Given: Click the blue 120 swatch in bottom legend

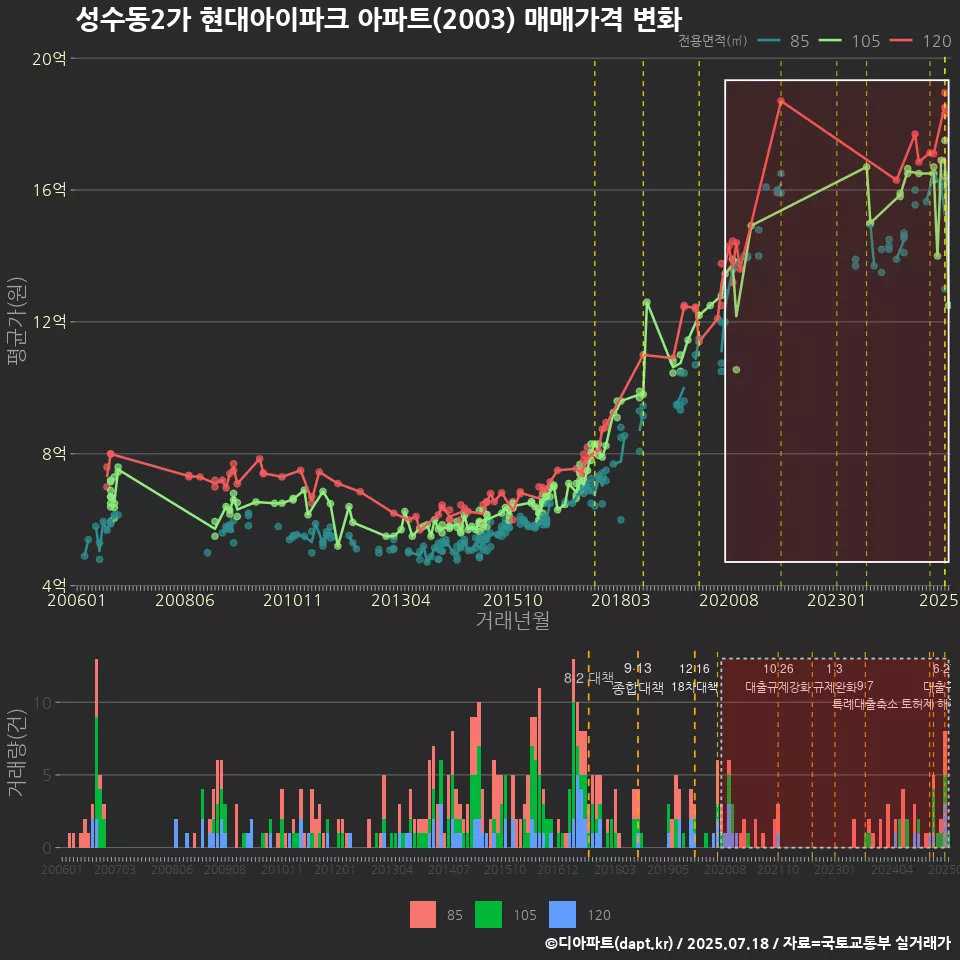Looking at the screenshot, I should (562, 915).
